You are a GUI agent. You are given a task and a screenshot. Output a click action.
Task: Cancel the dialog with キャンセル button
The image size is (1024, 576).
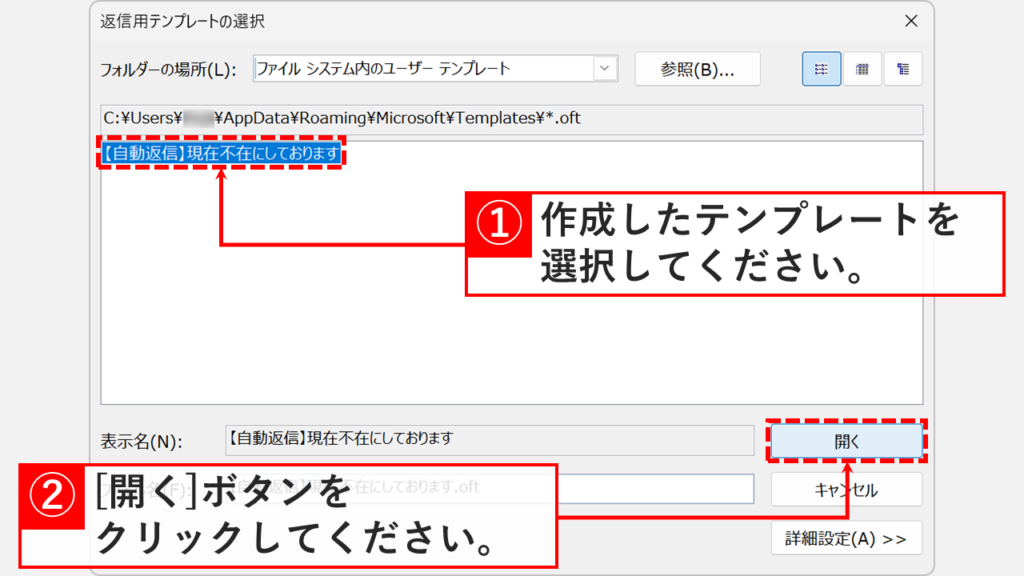846,489
